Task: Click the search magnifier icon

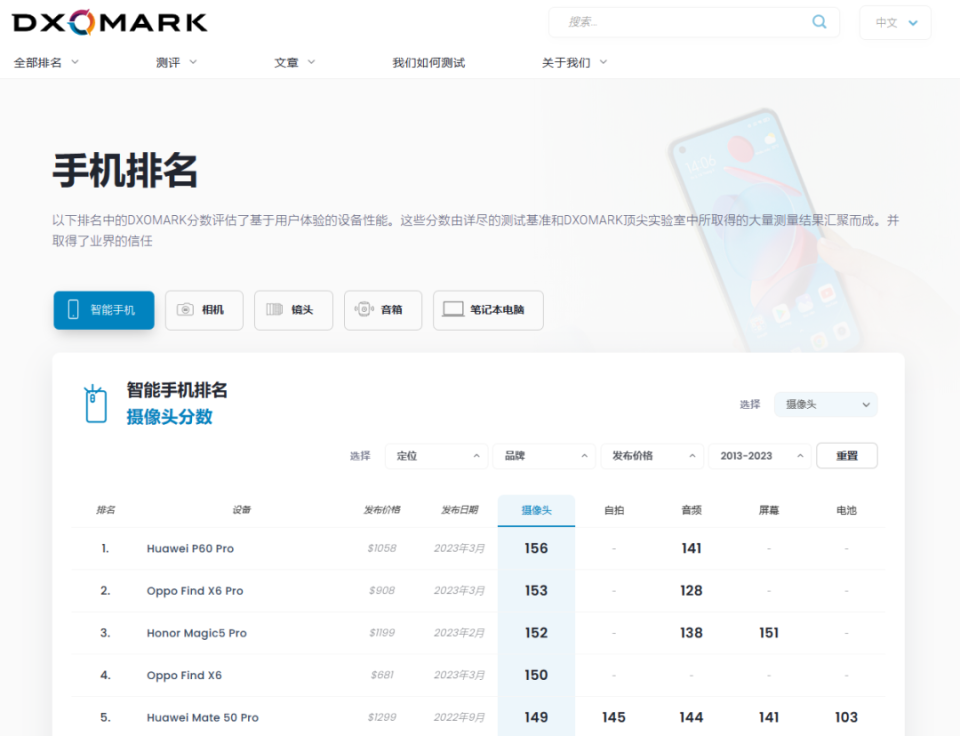Action: [x=818, y=21]
